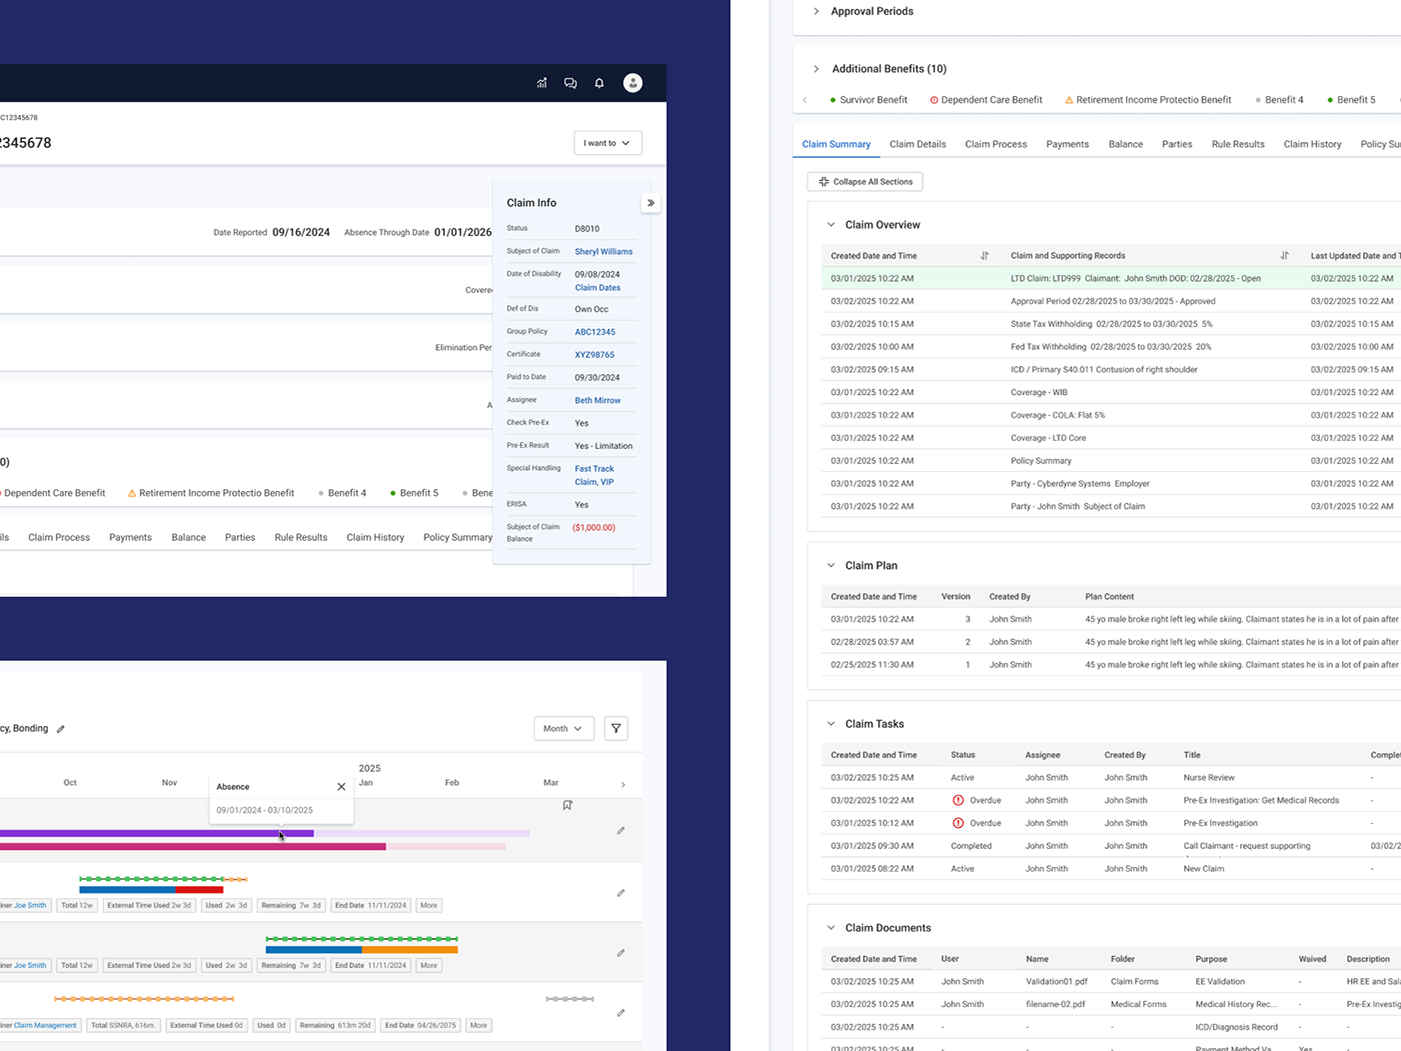Close the Absence tooltip popup
1401x1051 pixels.
[341, 787]
